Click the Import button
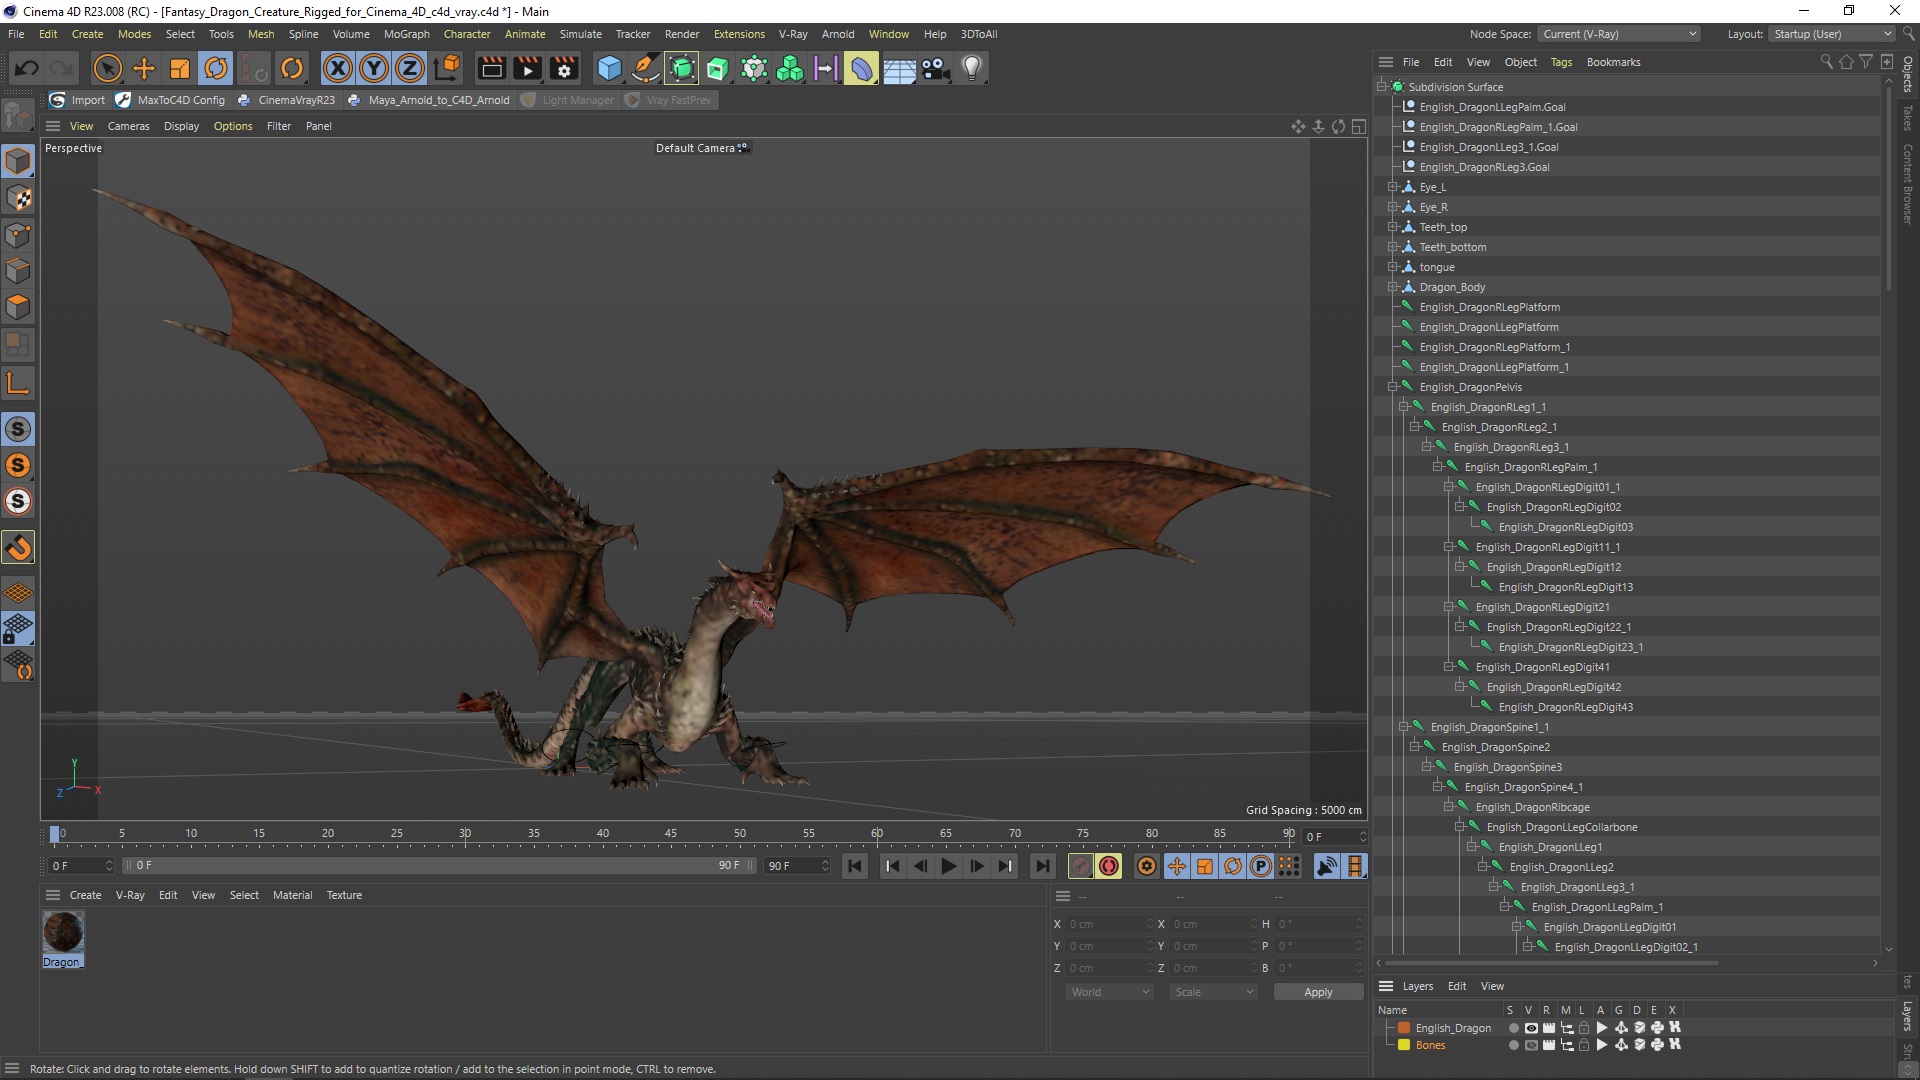Screen dimensions: 1920x1080 (x=77, y=100)
